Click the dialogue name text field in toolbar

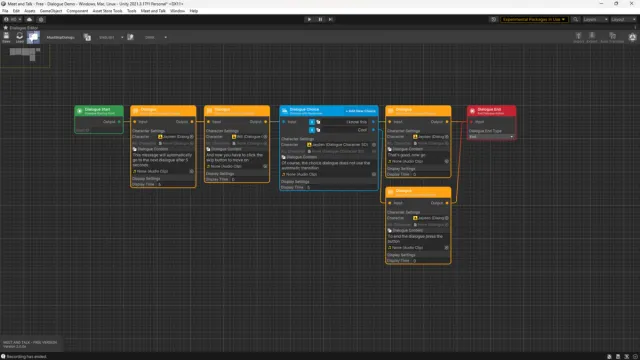[x=62, y=37]
